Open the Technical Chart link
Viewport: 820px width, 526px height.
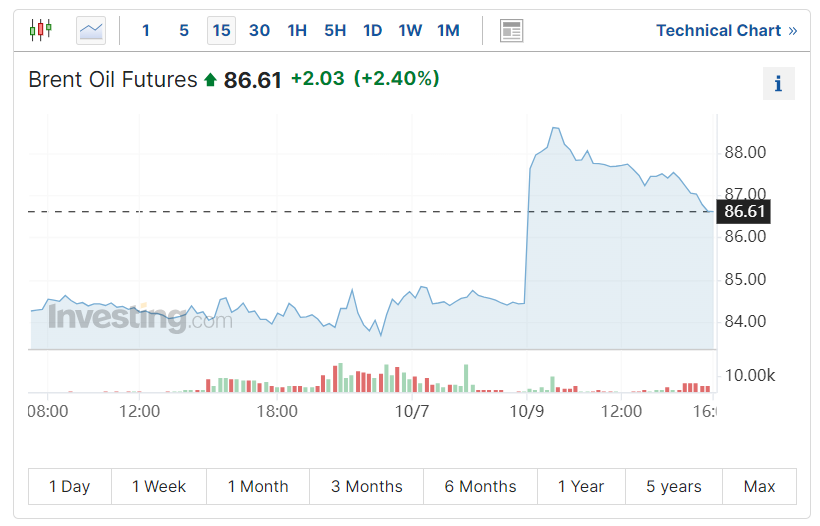pos(726,31)
